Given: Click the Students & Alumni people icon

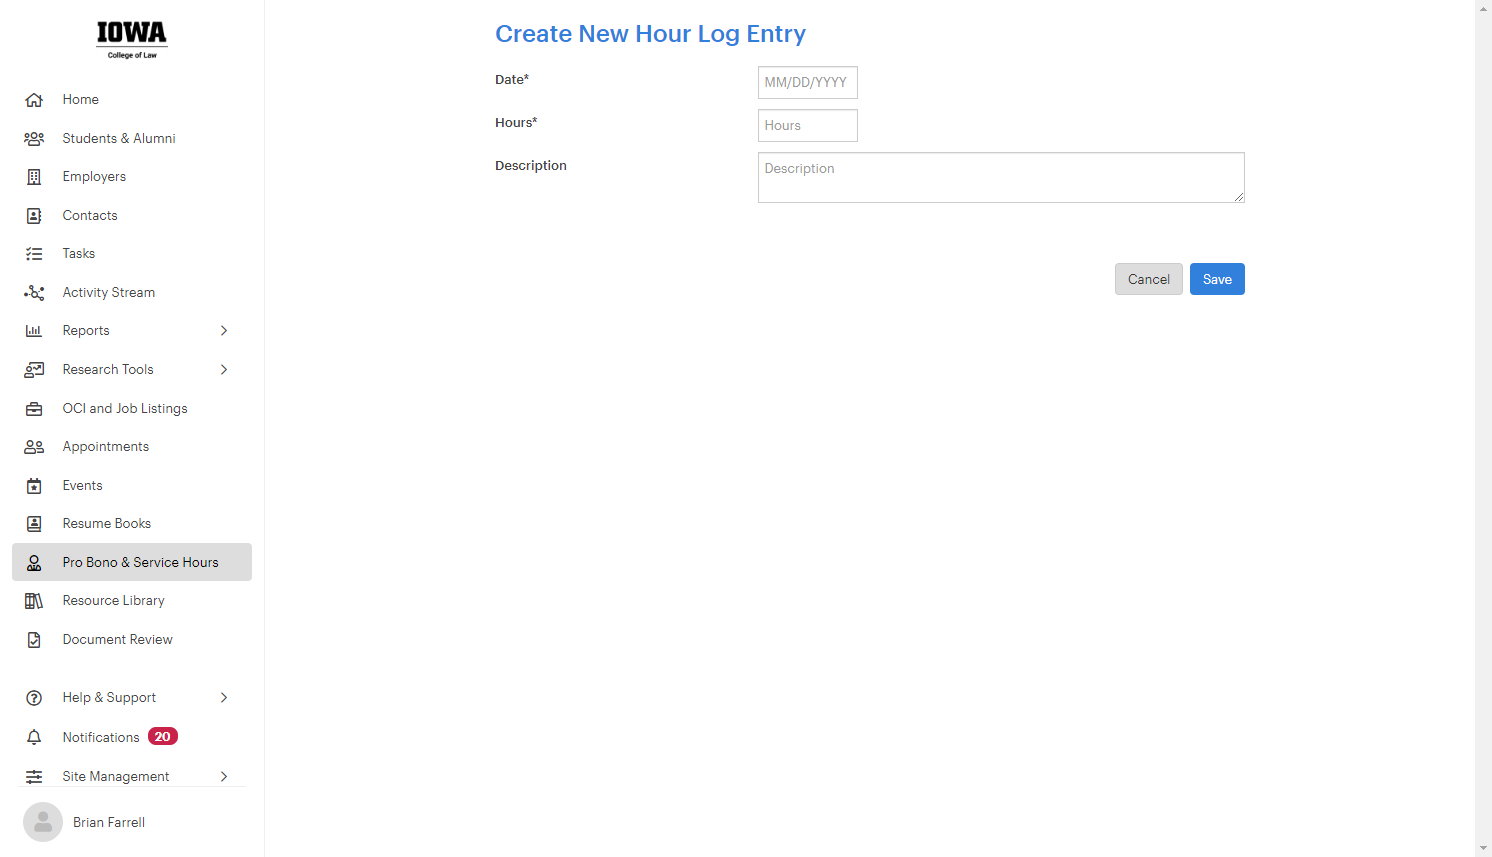Looking at the screenshot, I should [34, 139].
